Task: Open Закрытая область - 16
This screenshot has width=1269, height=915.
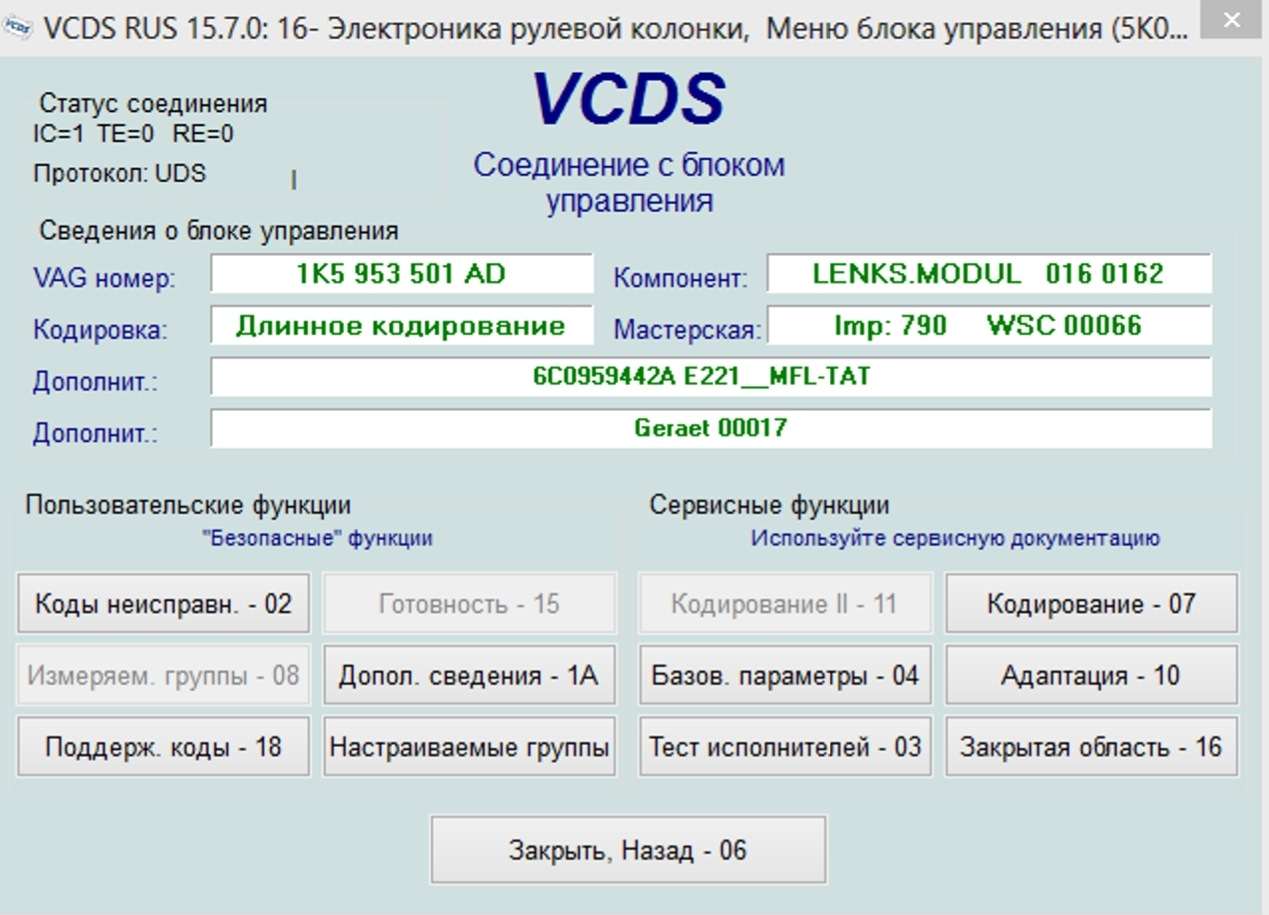Action: (1091, 747)
